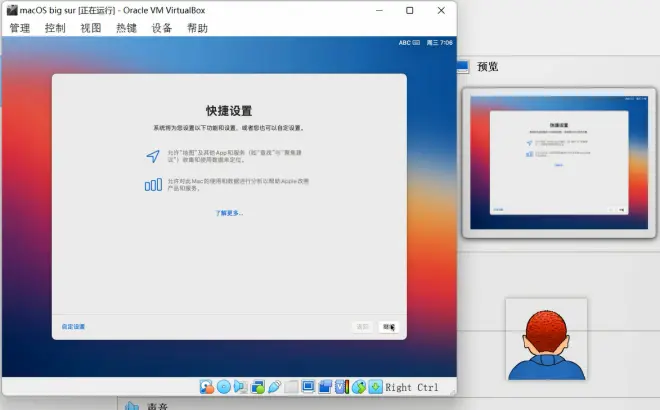This screenshot has width=660, height=410.
Task: Open the 了解更多 link
Action: coord(229,213)
